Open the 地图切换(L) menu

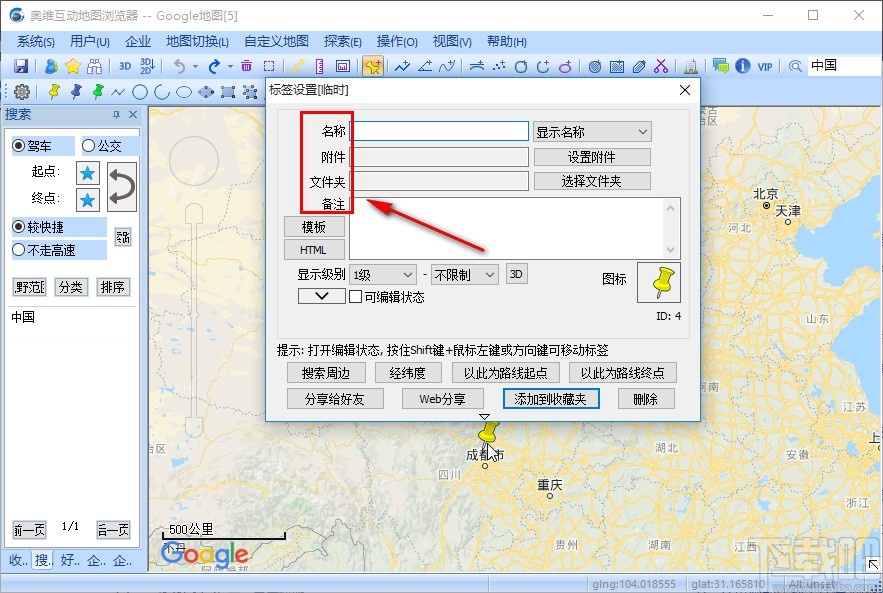[x=197, y=41]
